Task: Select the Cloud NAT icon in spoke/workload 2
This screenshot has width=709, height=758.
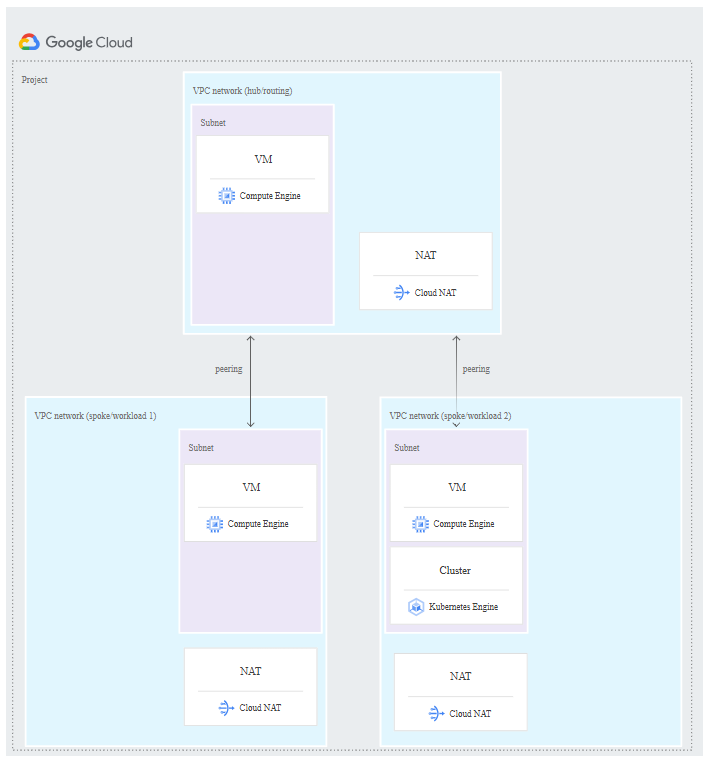Action: click(x=436, y=714)
